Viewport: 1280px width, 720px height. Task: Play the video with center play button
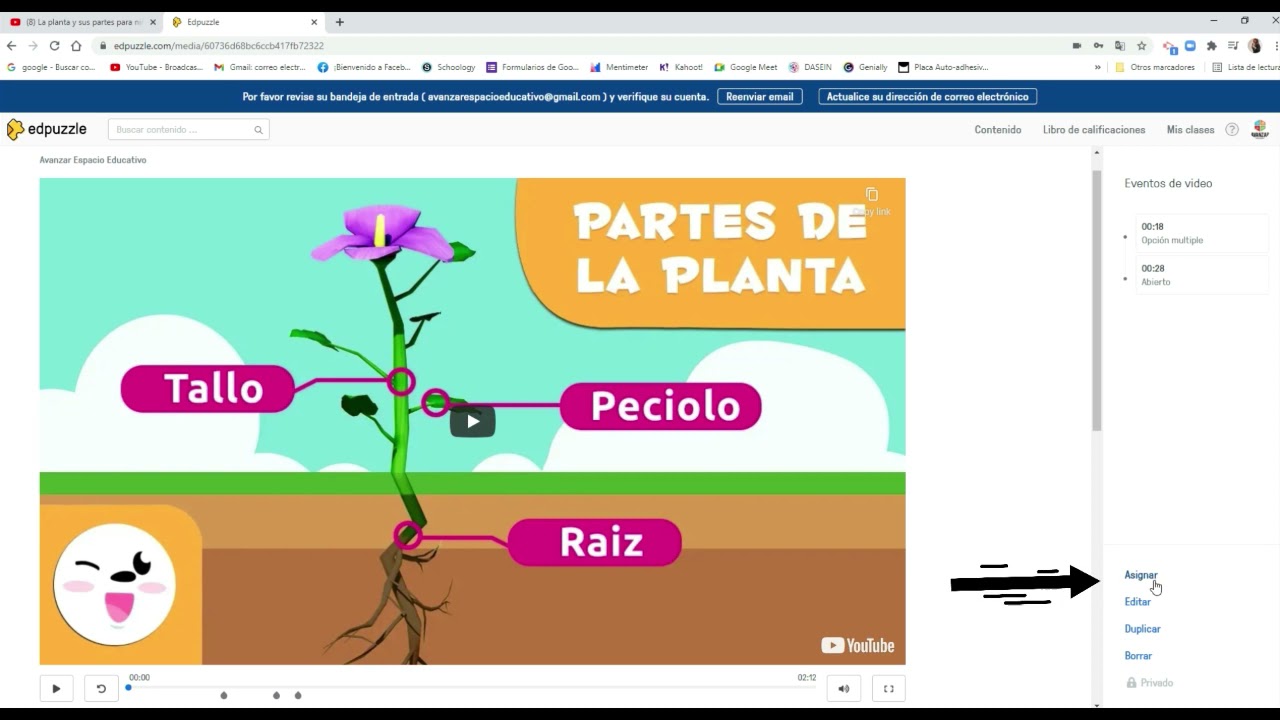(472, 421)
